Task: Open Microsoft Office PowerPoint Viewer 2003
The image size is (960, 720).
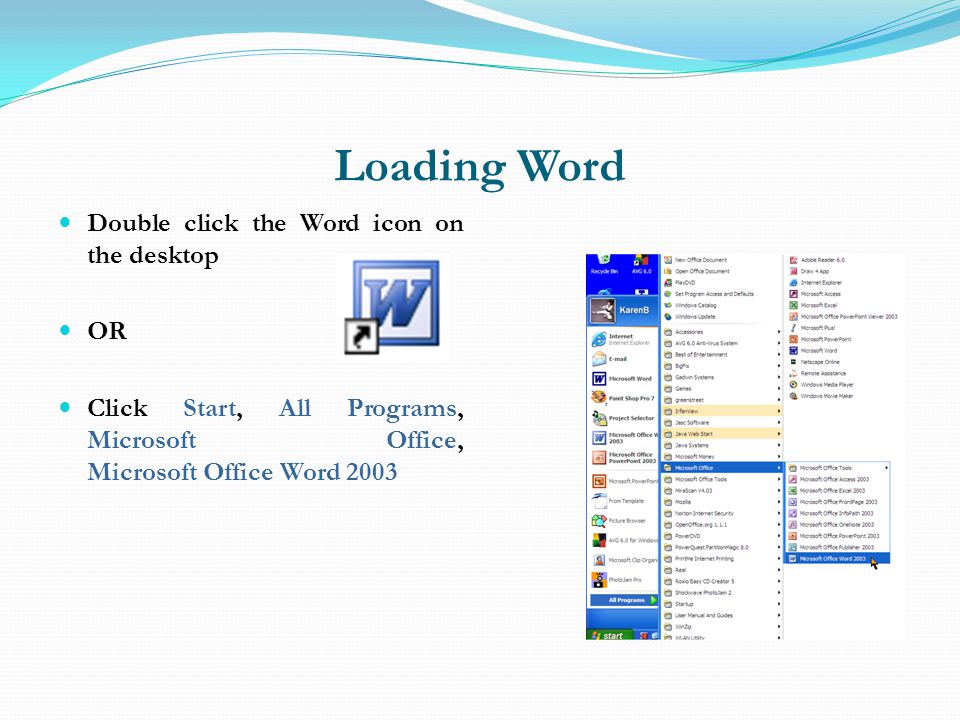Action: 844,317
